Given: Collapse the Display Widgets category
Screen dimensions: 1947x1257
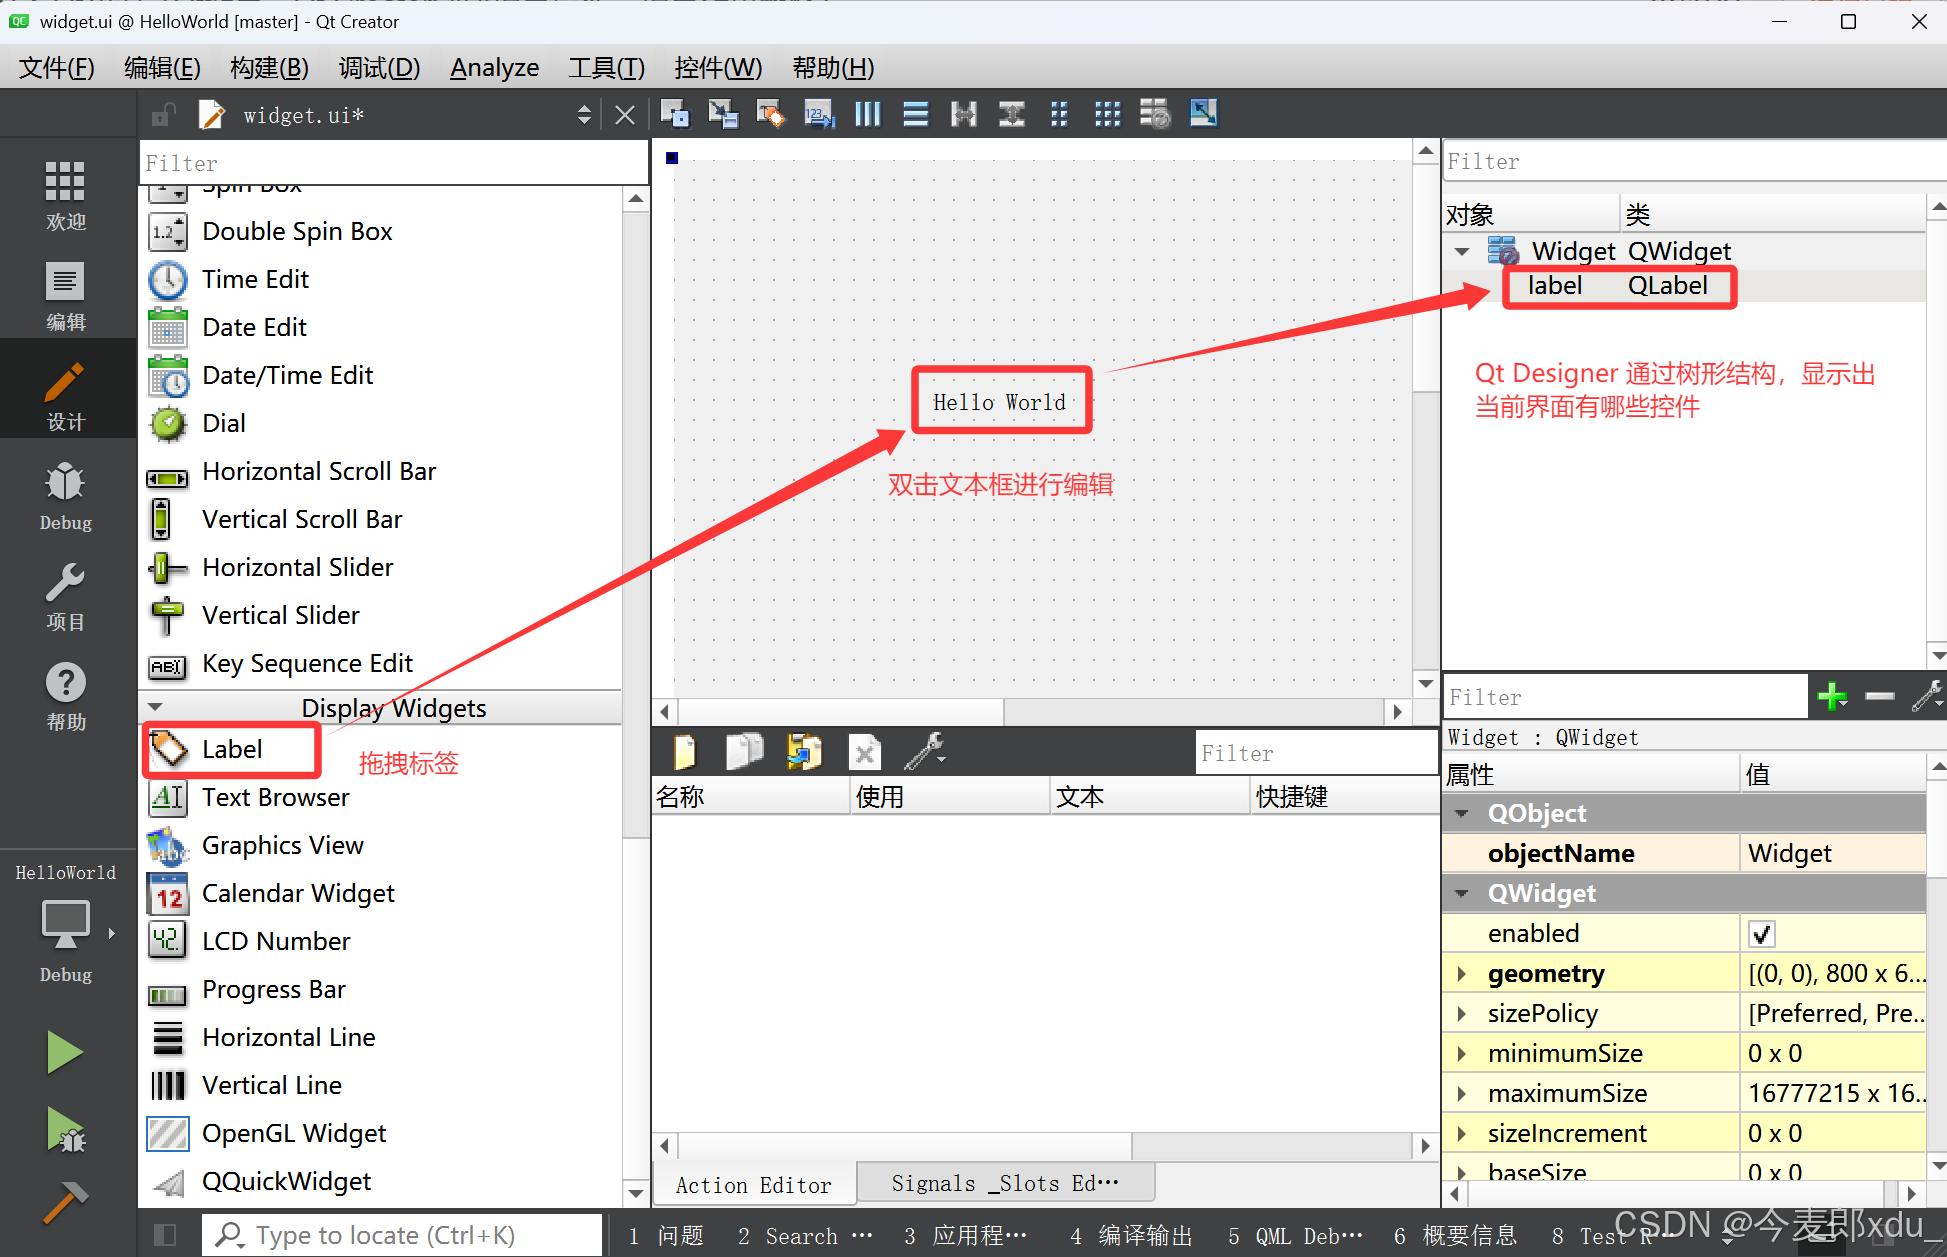Looking at the screenshot, I should tap(156, 707).
